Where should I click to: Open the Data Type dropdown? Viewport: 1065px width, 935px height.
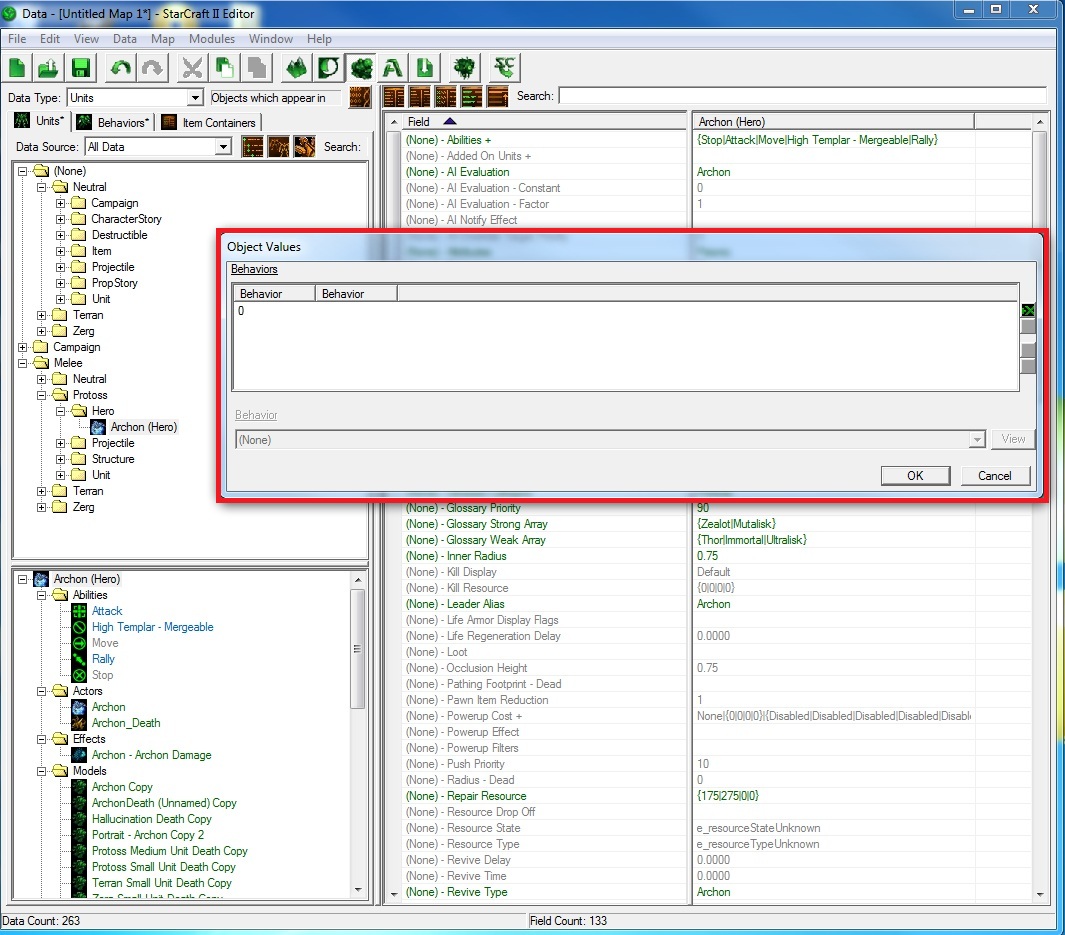coord(195,98)
